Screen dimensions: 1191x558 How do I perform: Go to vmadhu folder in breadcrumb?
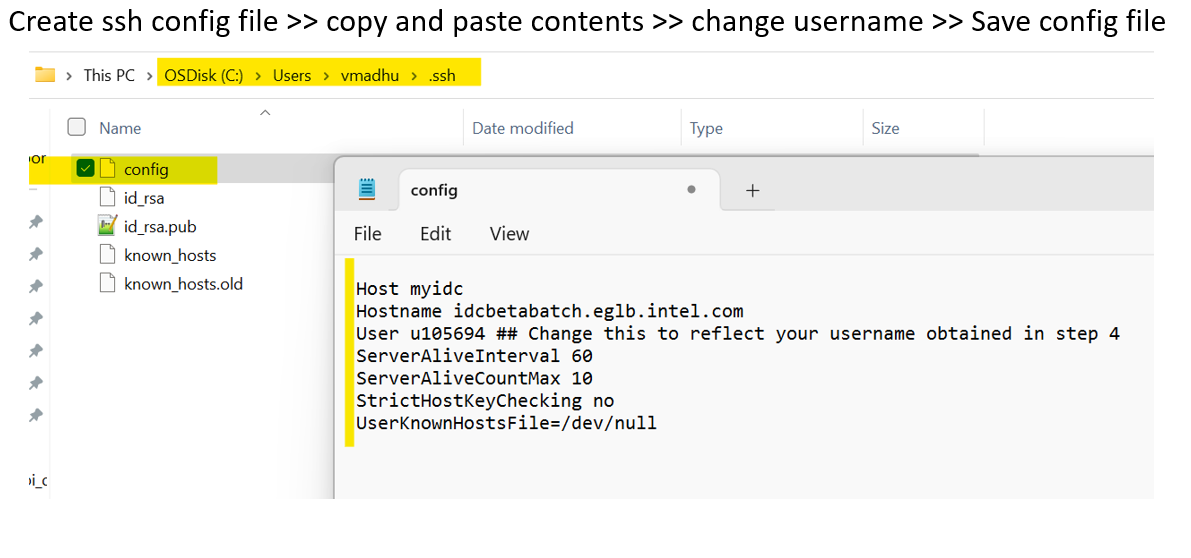coord(370,75)
